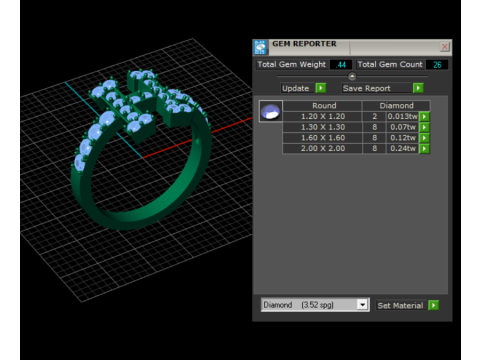Select the 1.30 X 1.30 size cell

pyautogui.click(x=323, y=127)
